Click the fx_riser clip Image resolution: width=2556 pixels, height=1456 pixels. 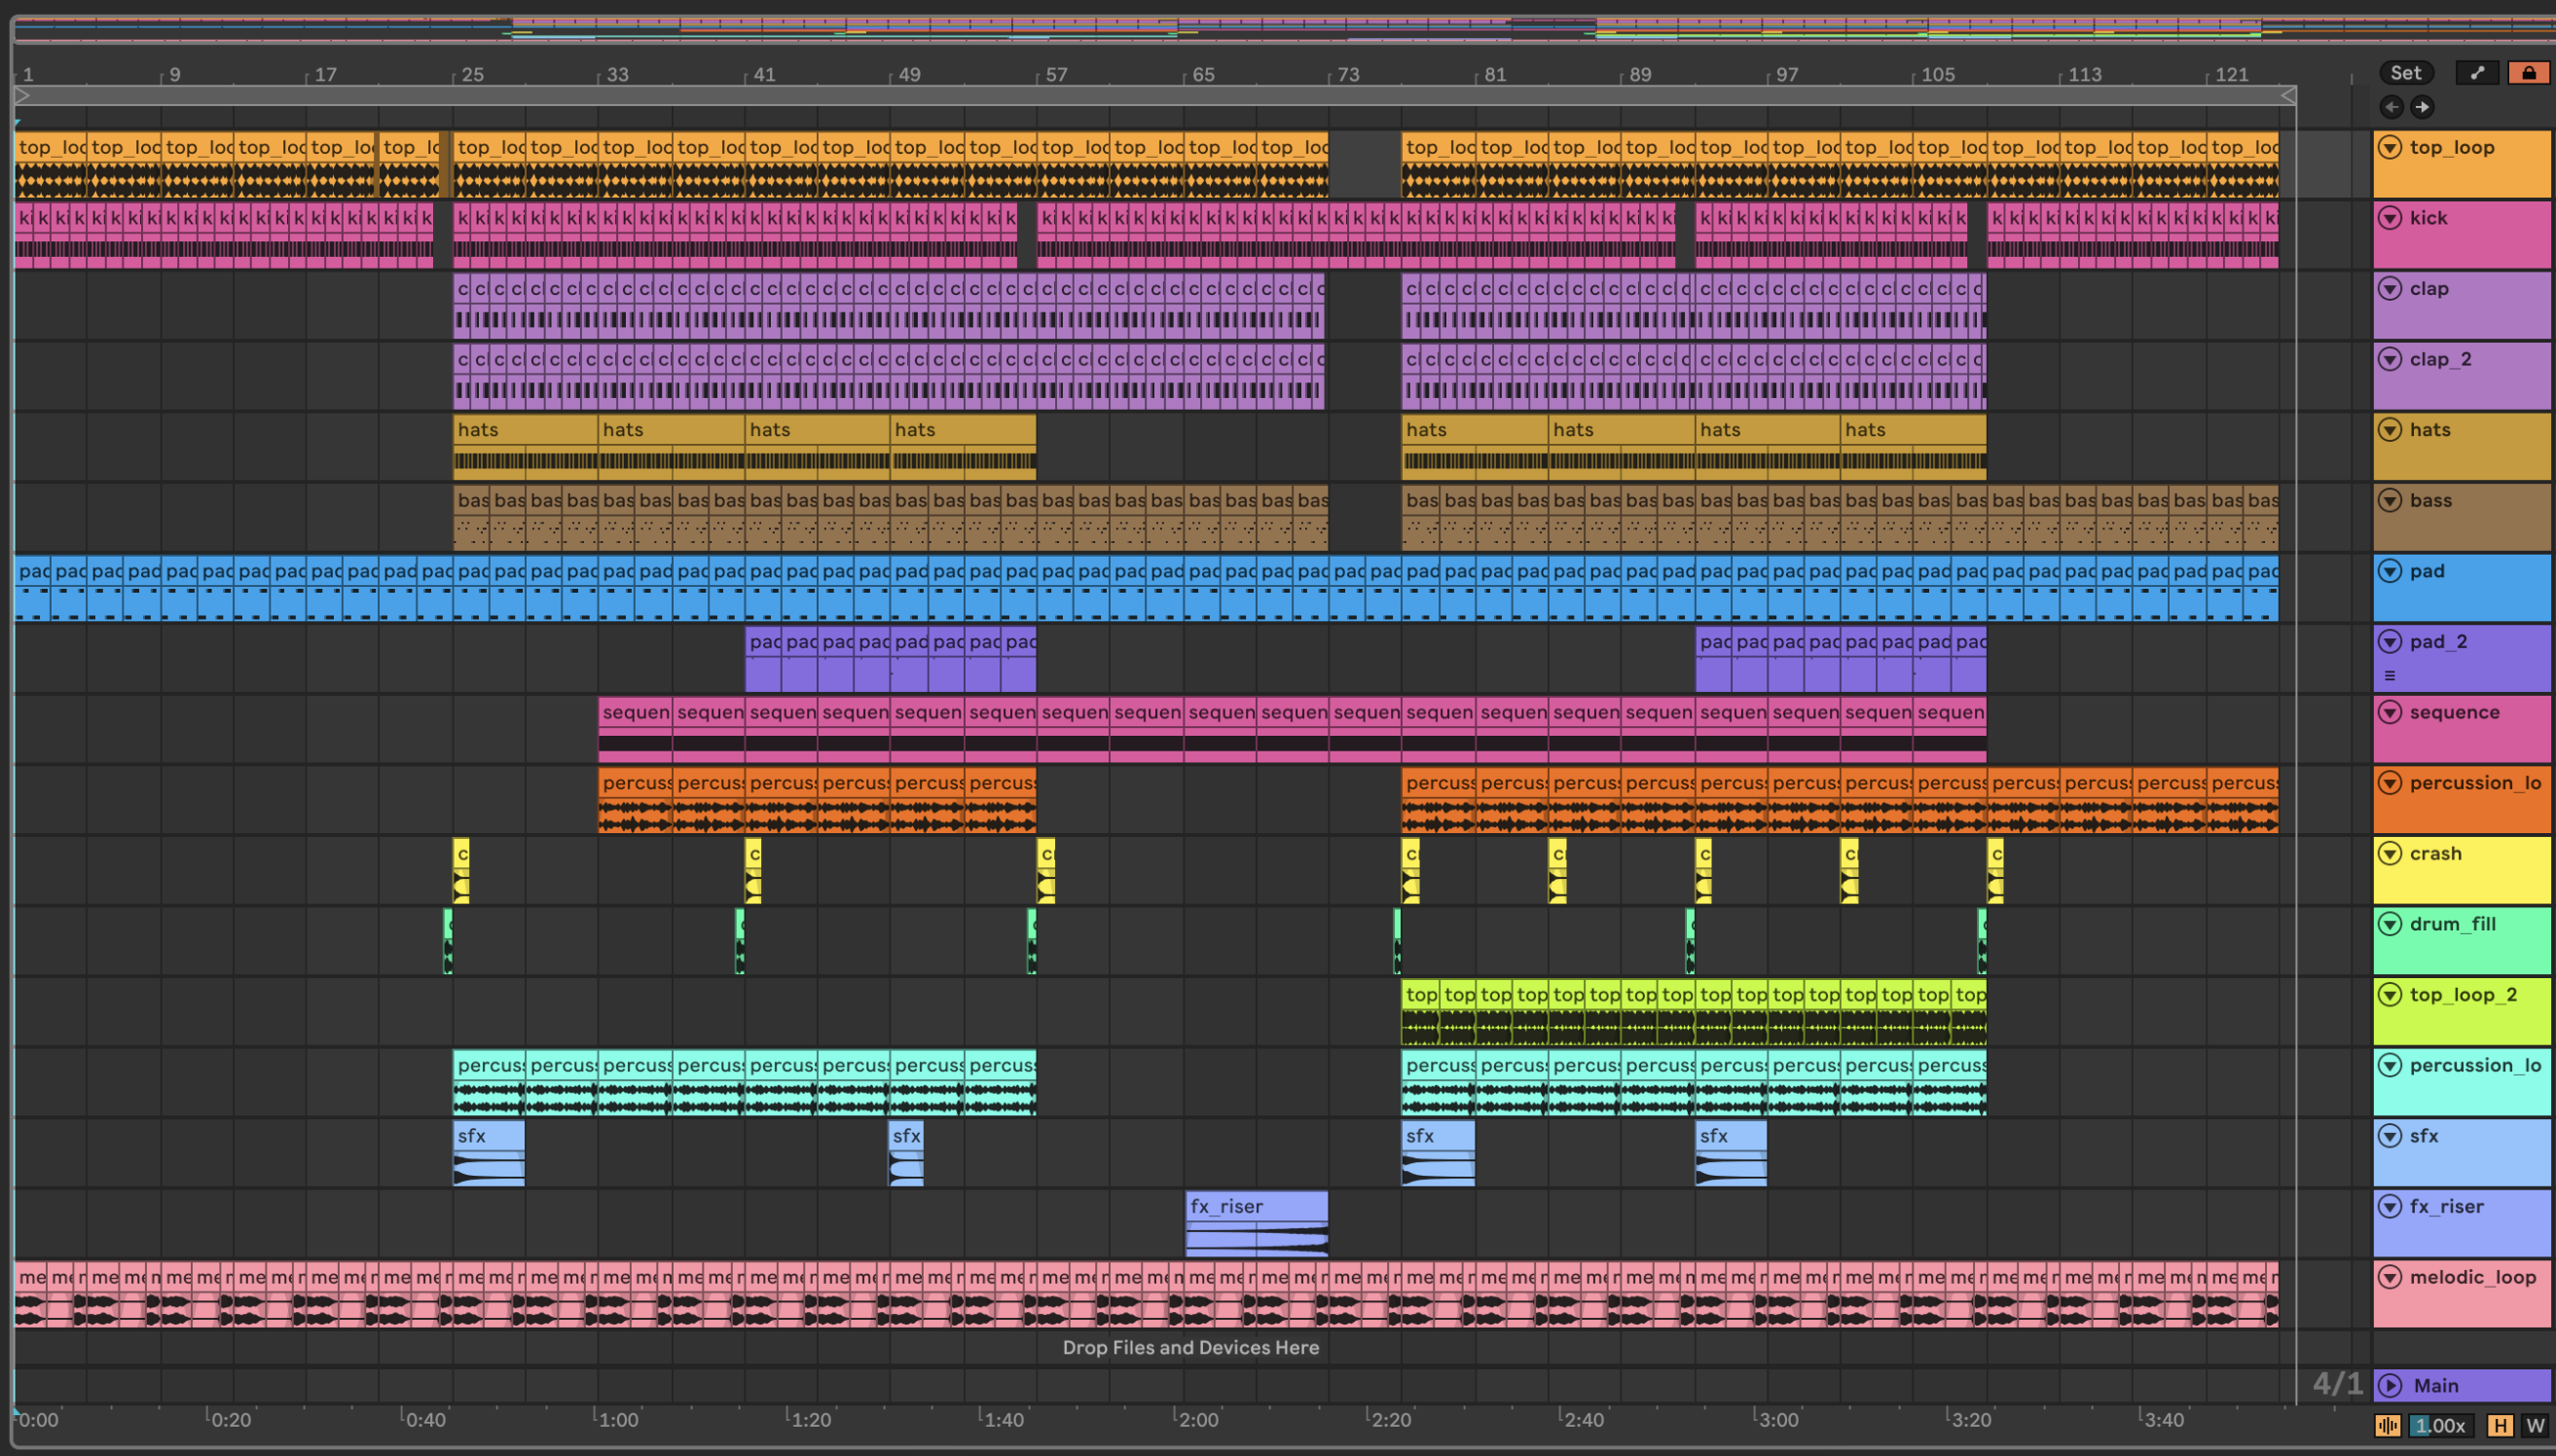[1256, 1222]
